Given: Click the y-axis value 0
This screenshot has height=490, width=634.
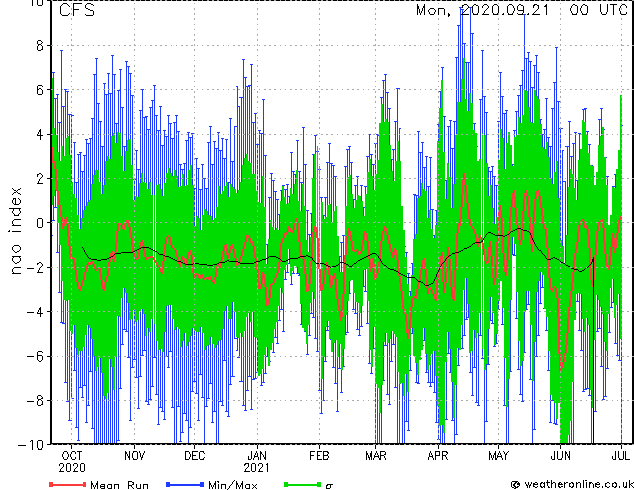Looking at the screenshot, I should coord(40,223).
